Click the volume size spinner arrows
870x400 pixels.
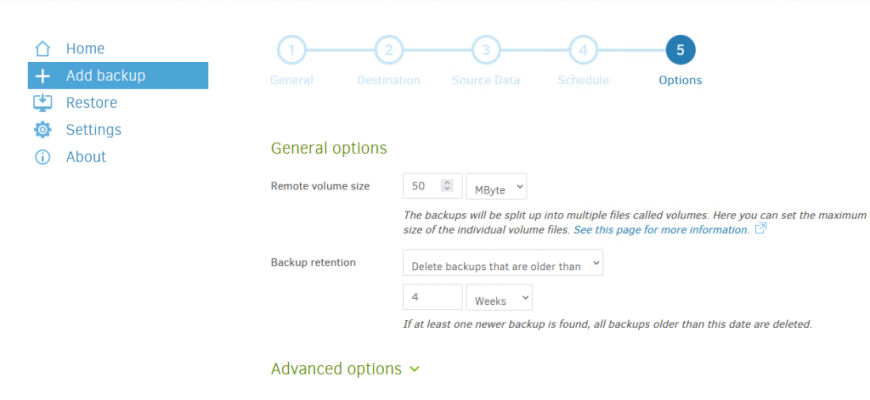point(447,186)
